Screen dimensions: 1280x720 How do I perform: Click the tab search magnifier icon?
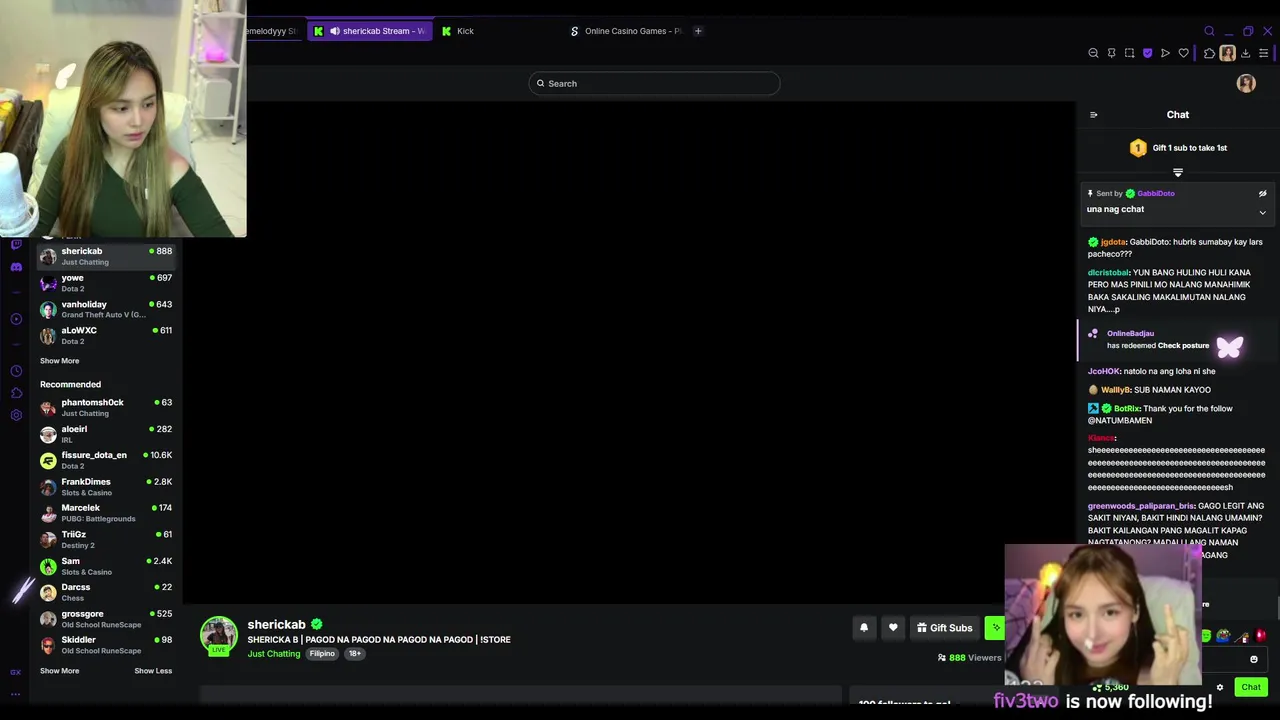pyautogui.click(x=1209, y=31)
